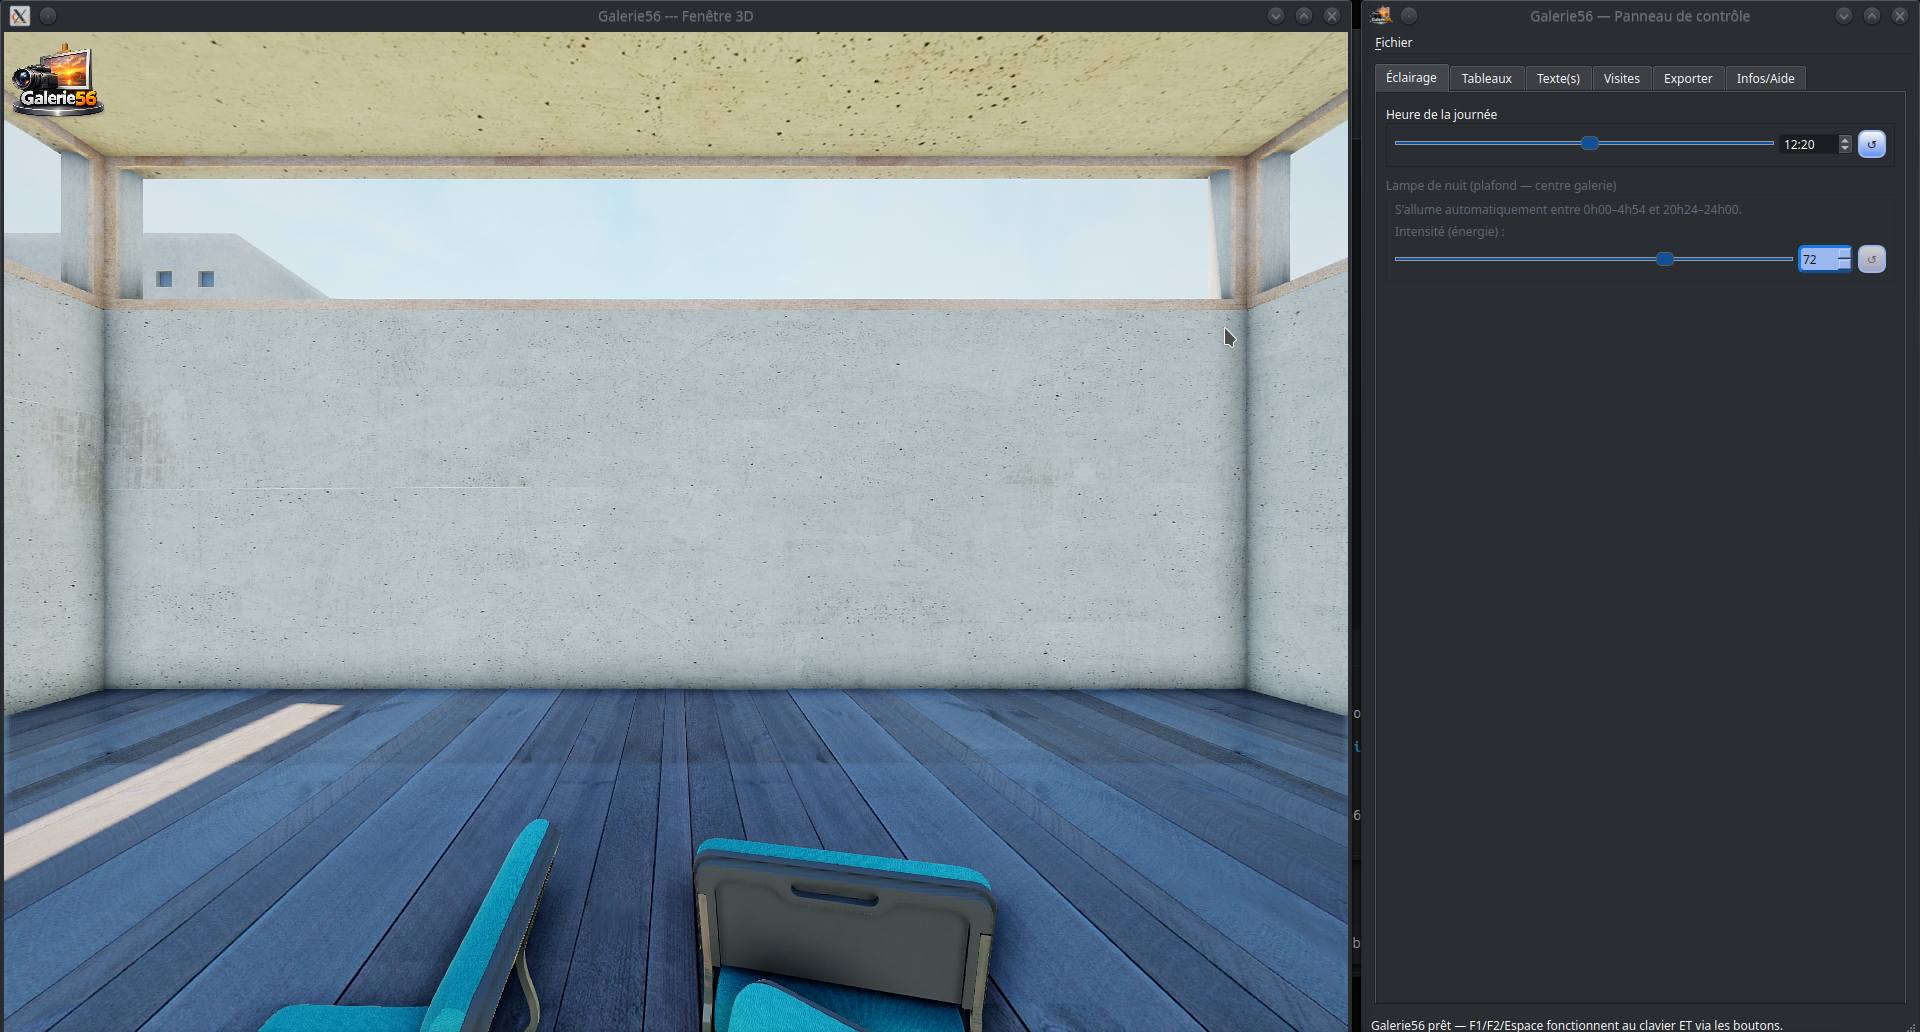Click the Heure de la journée slider handle
1920x1032 pixels.
point(1589,143)
